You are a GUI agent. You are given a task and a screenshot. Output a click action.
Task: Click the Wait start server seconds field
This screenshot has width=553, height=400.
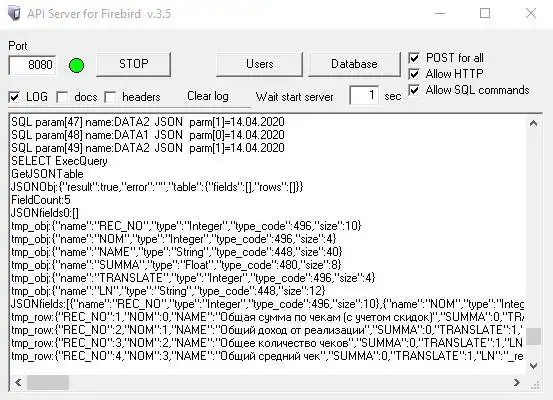click(364, 95)
